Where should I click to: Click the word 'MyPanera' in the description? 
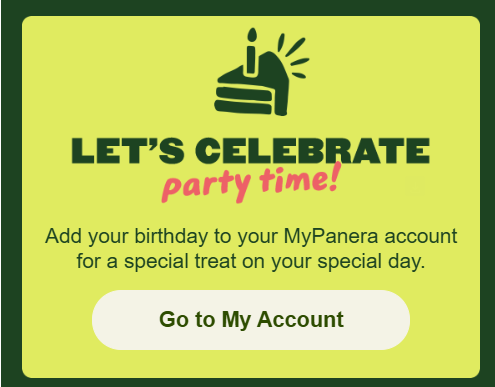point(331,237)
